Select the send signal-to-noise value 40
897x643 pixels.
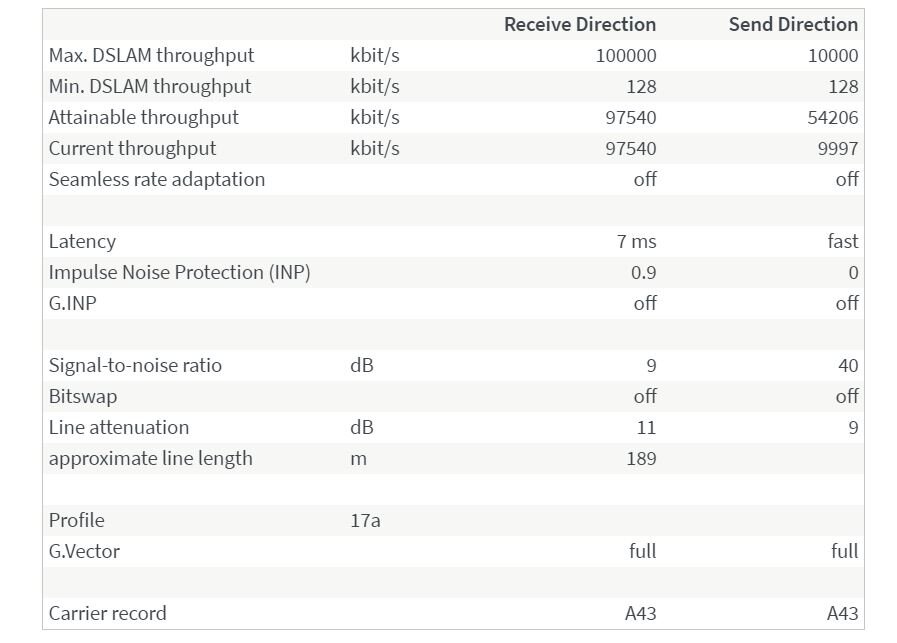(x=848, y=366)
